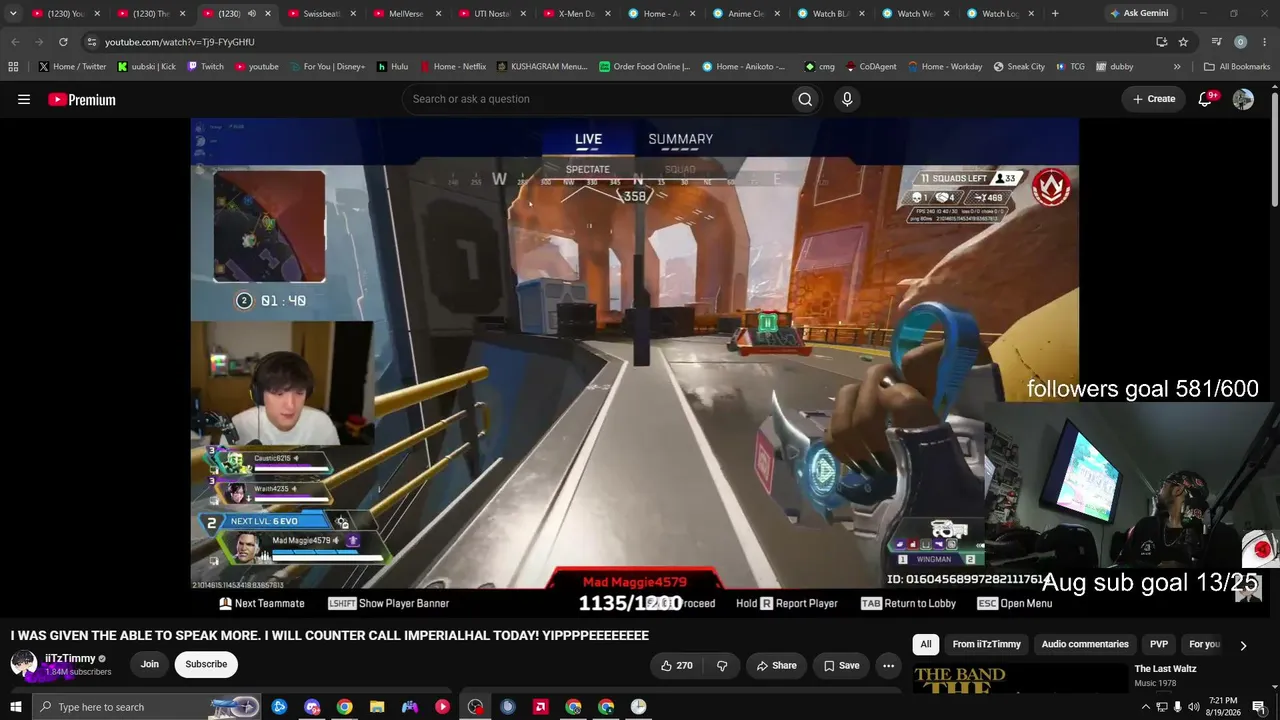Open a new browser tab

point(1055,14)
